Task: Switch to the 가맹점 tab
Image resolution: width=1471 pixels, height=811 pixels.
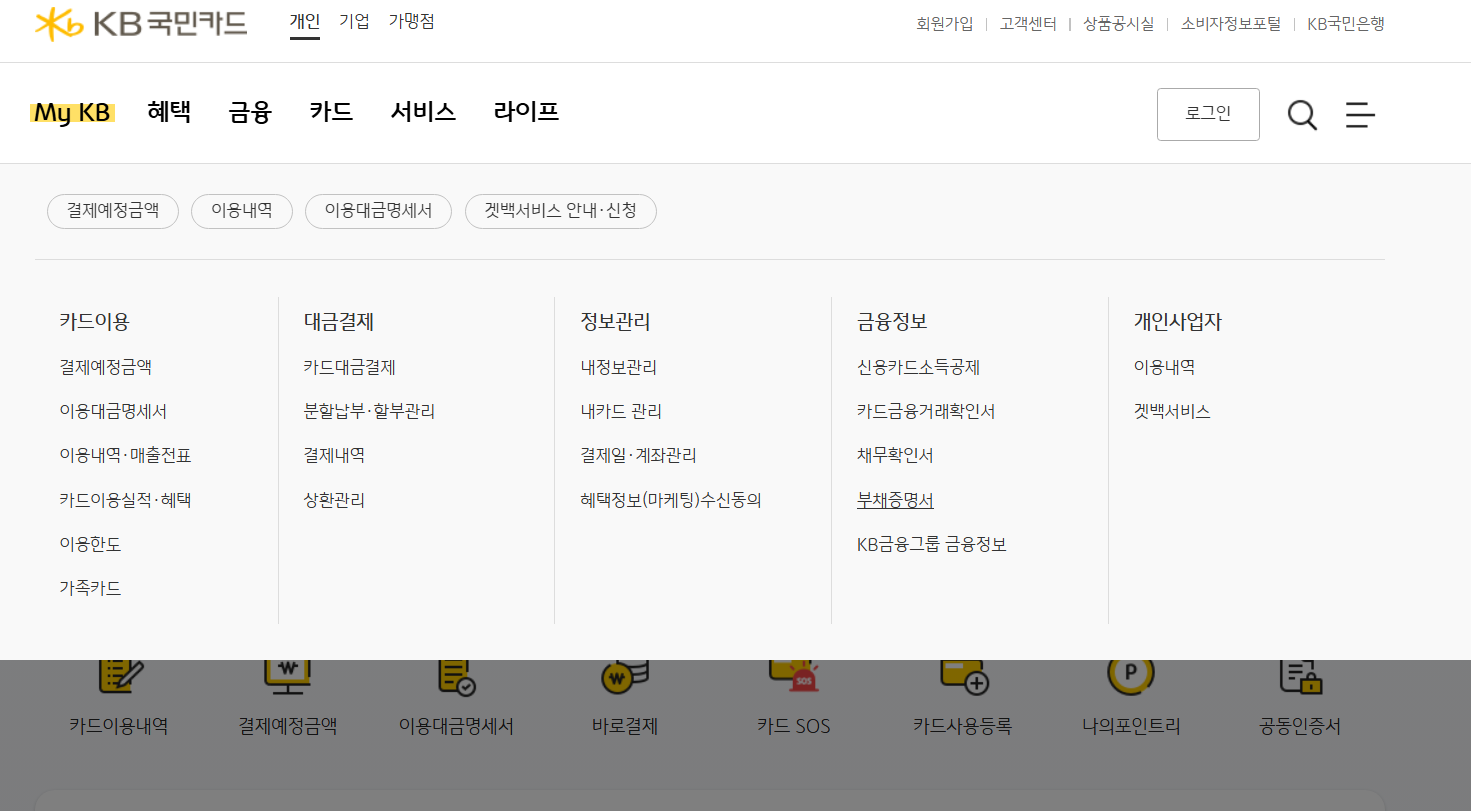Action: tap(411, 21)
